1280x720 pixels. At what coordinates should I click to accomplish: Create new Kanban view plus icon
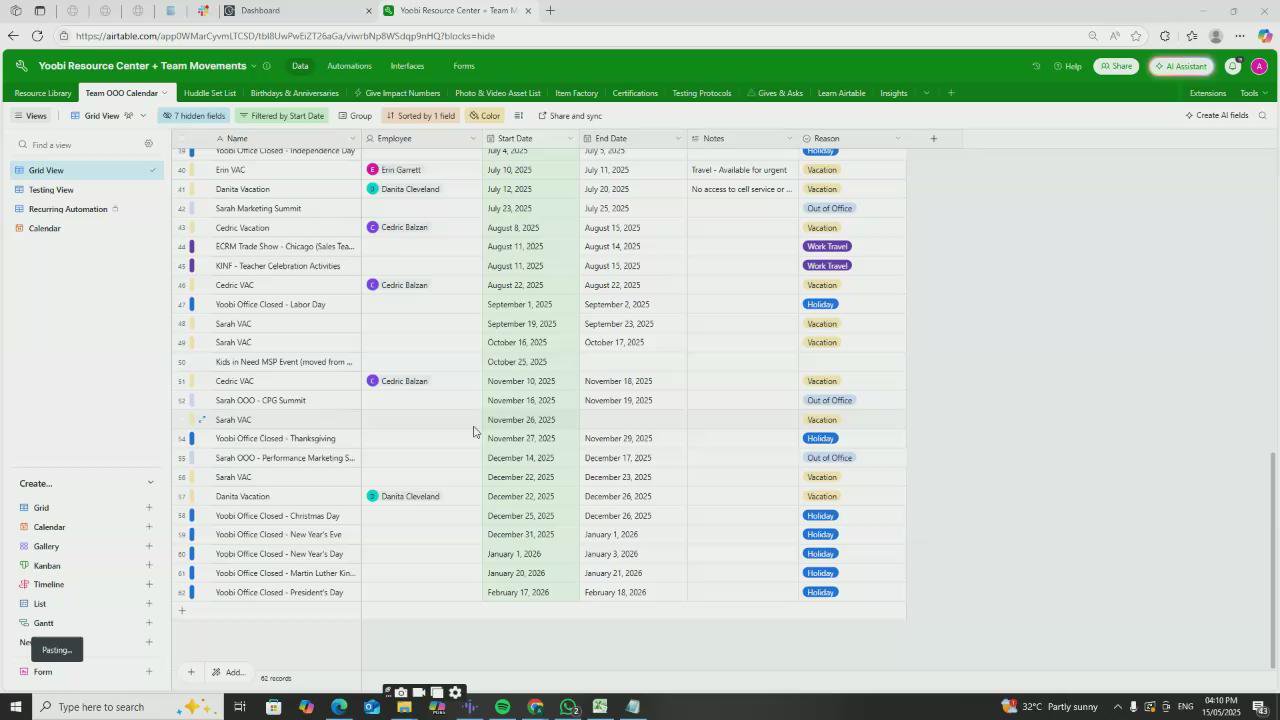(149, 566)
